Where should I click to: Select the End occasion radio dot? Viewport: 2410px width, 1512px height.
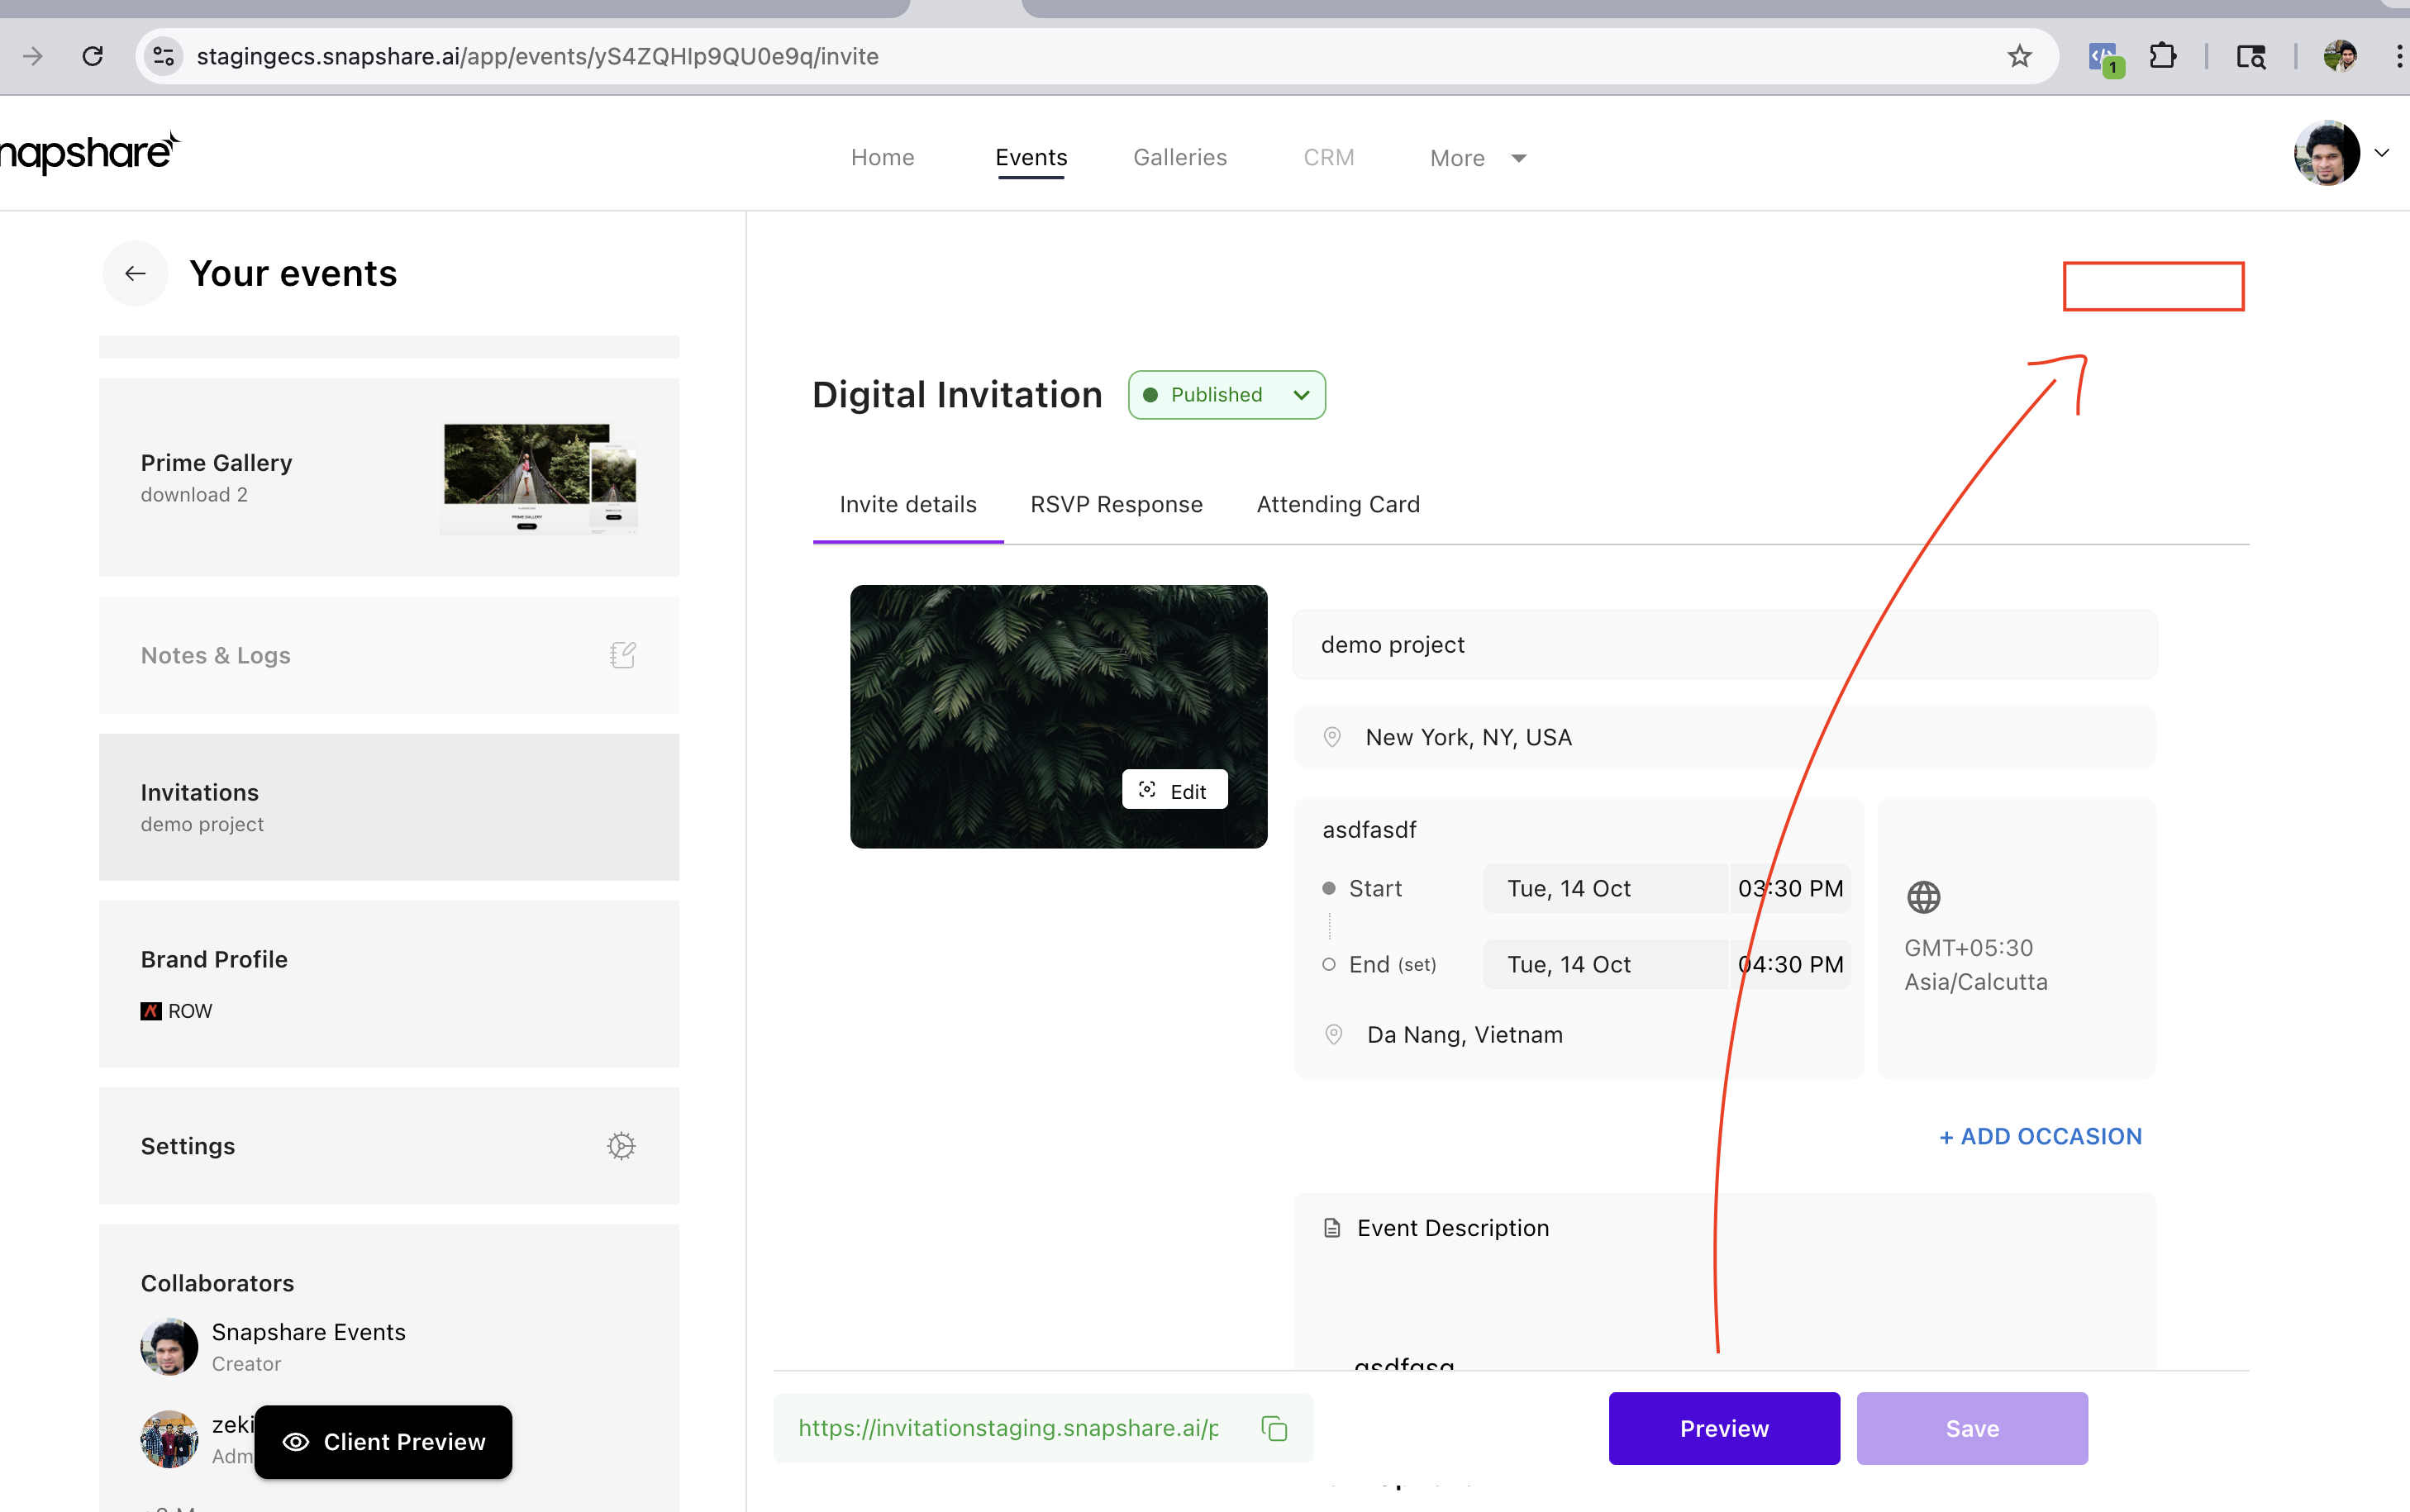click(1328, 964)
